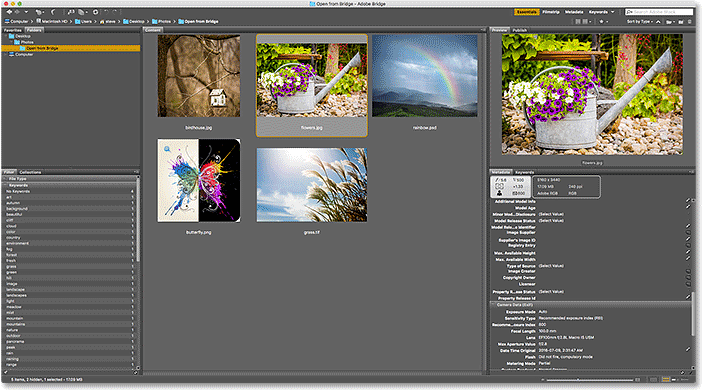Viewport: 704px width, 392px height.
Task: Click the Delete item trash icon
Action: [690, 22]
